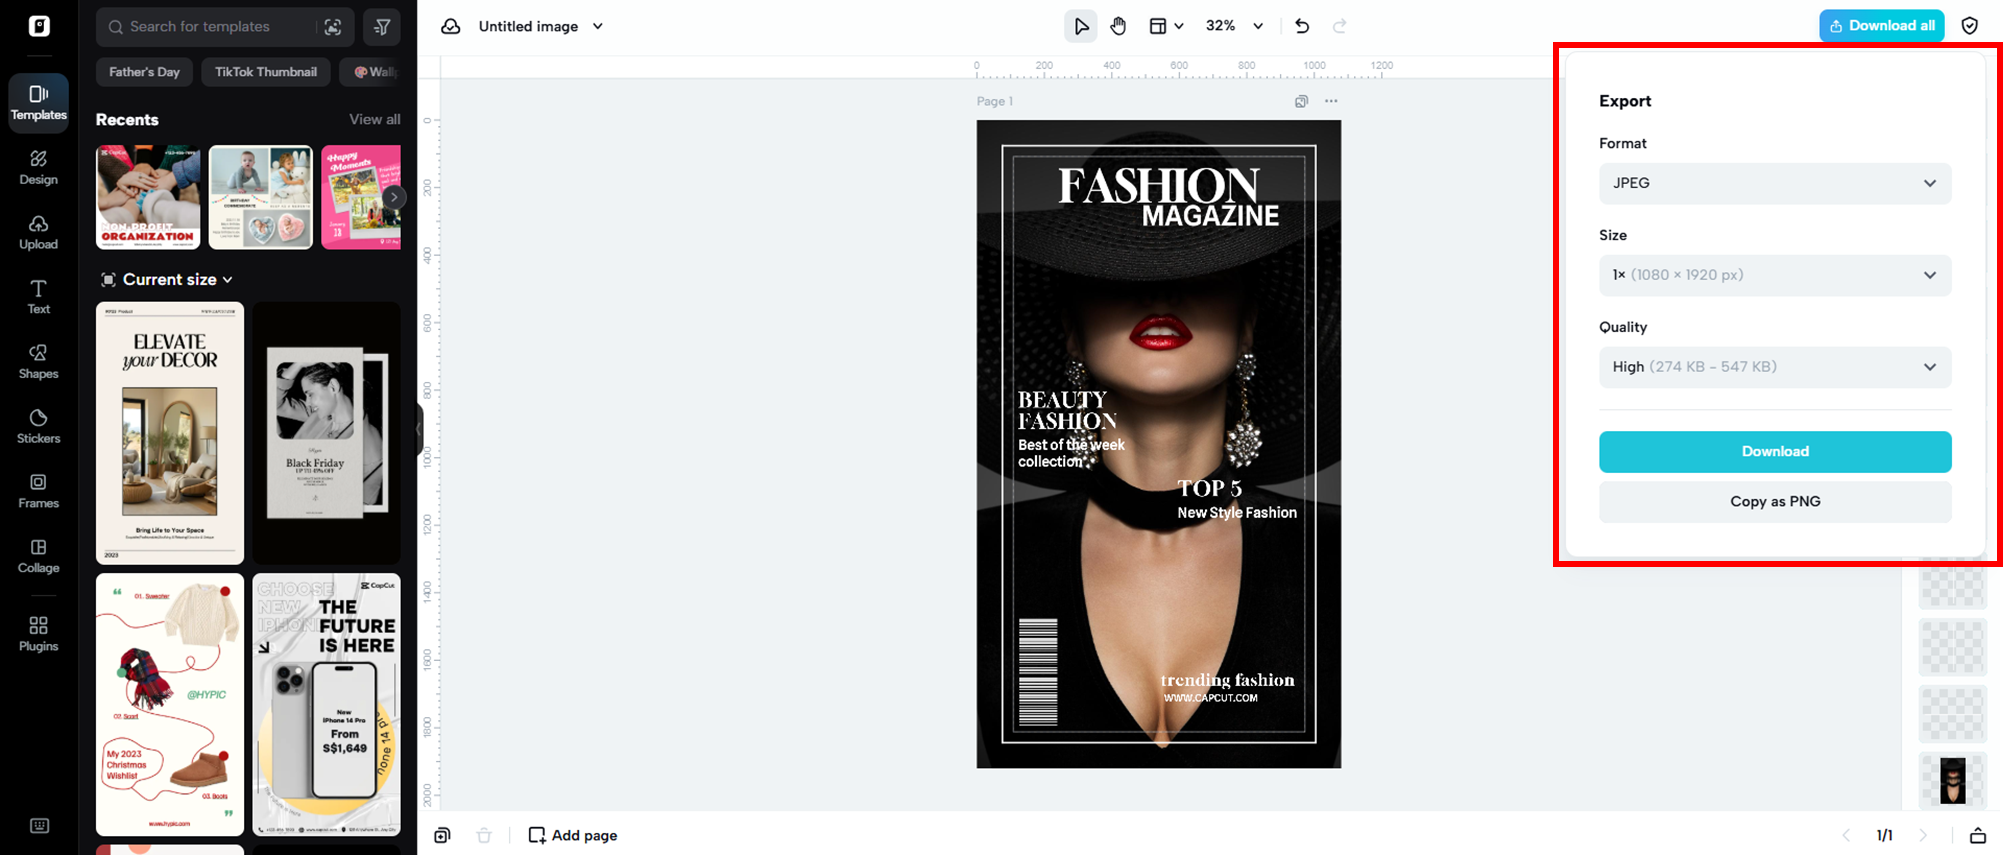The image size is (2003, 855).
Task: Select the Father's Day category tag
Action: coord(144,72)
